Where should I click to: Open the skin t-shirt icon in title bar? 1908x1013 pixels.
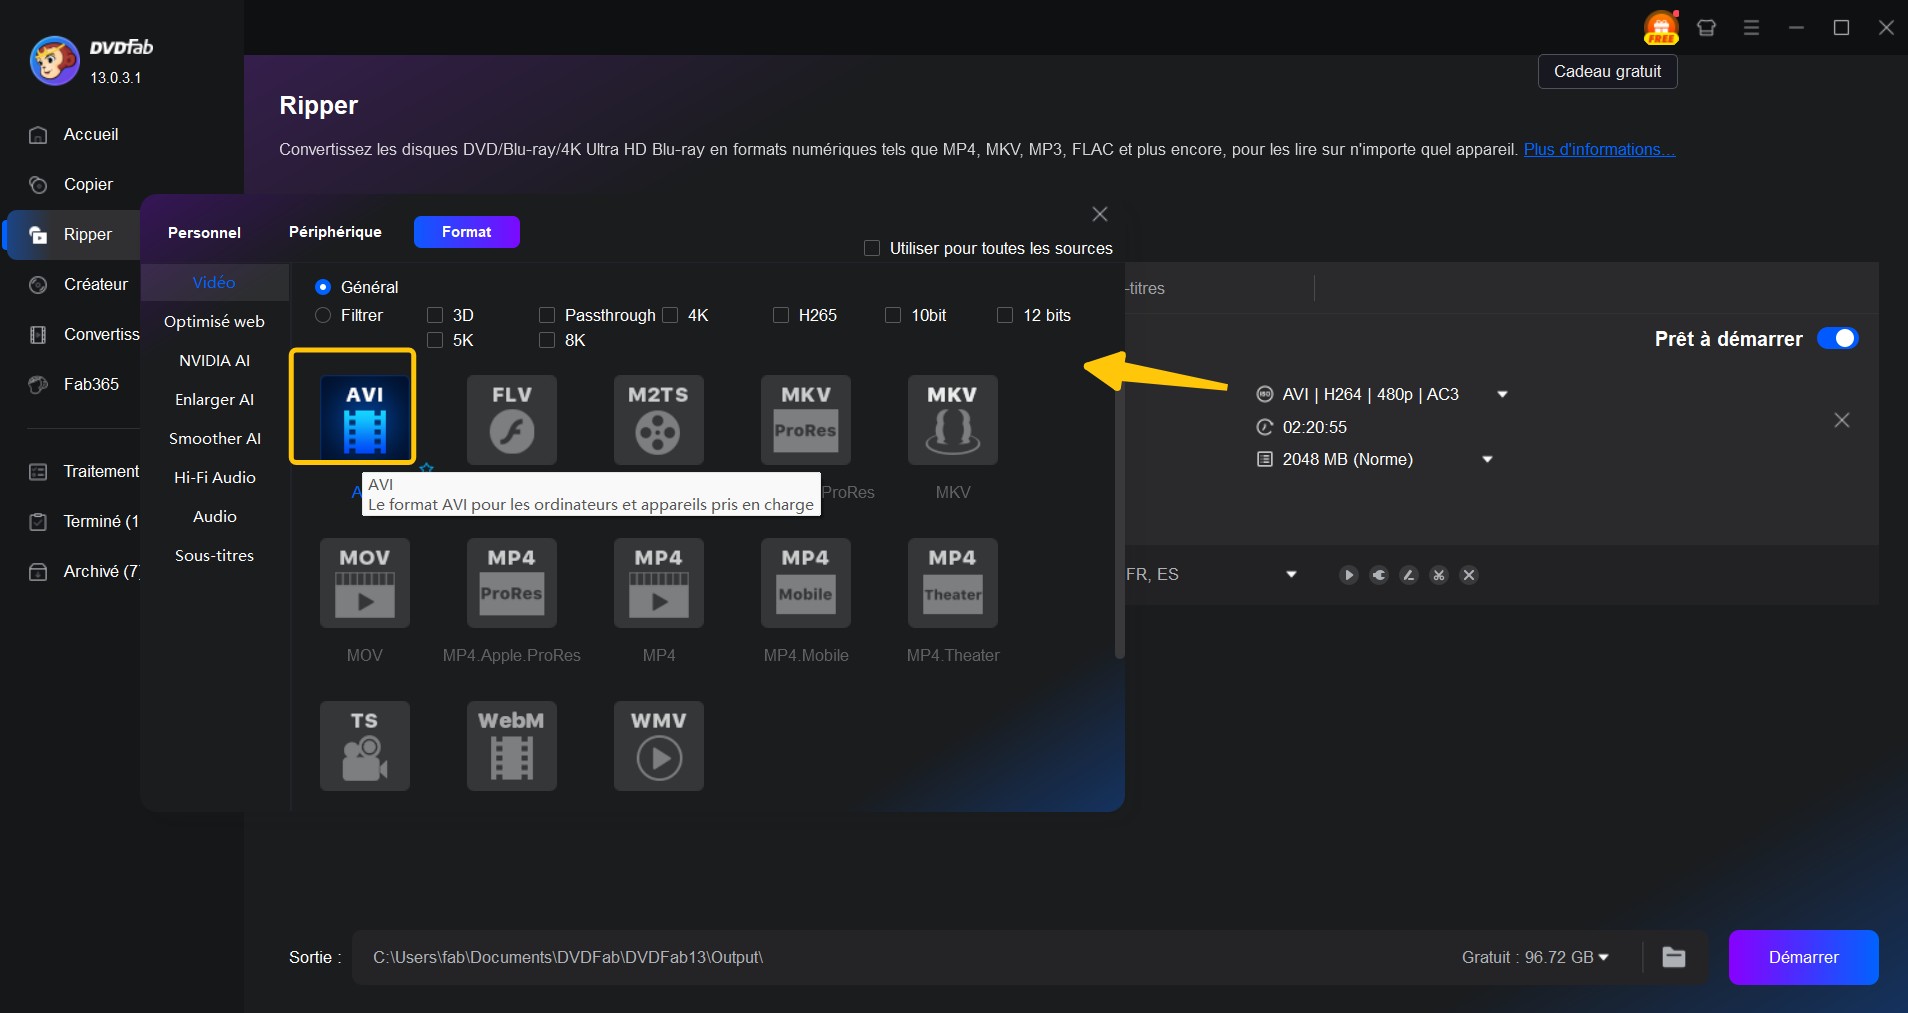pos(1707,28)
